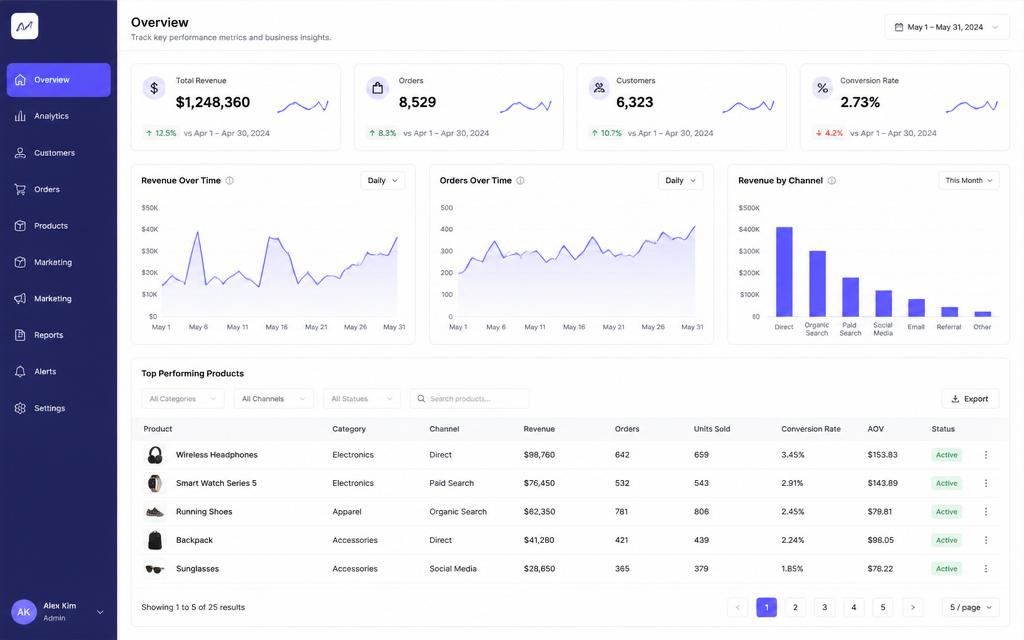This screenshot has width=1024, height=640.
Task: Click the Export button
Action: click(x=970, y=399)
